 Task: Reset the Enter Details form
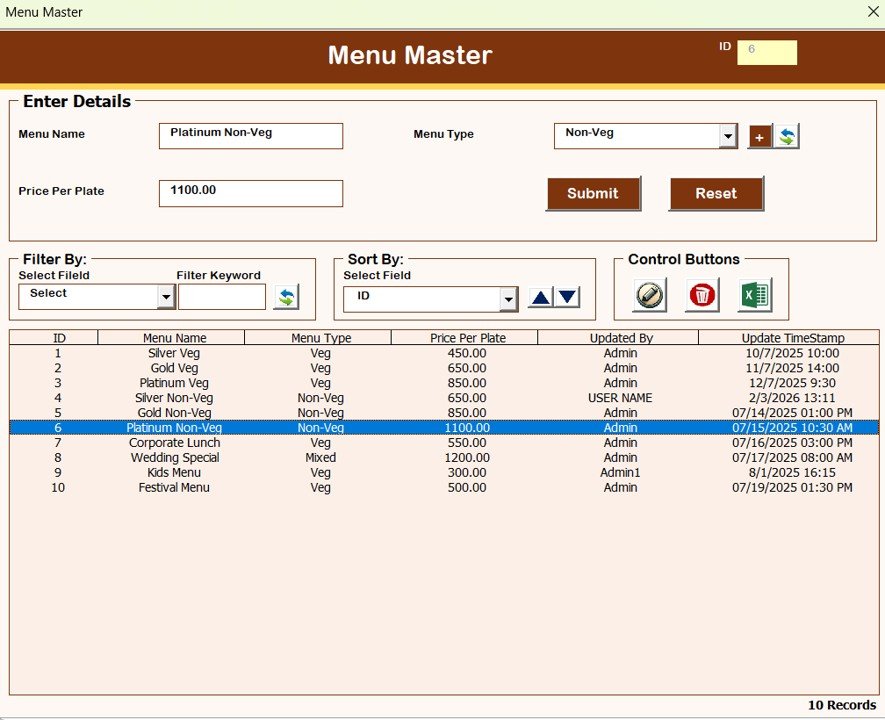tap(716, 193)
